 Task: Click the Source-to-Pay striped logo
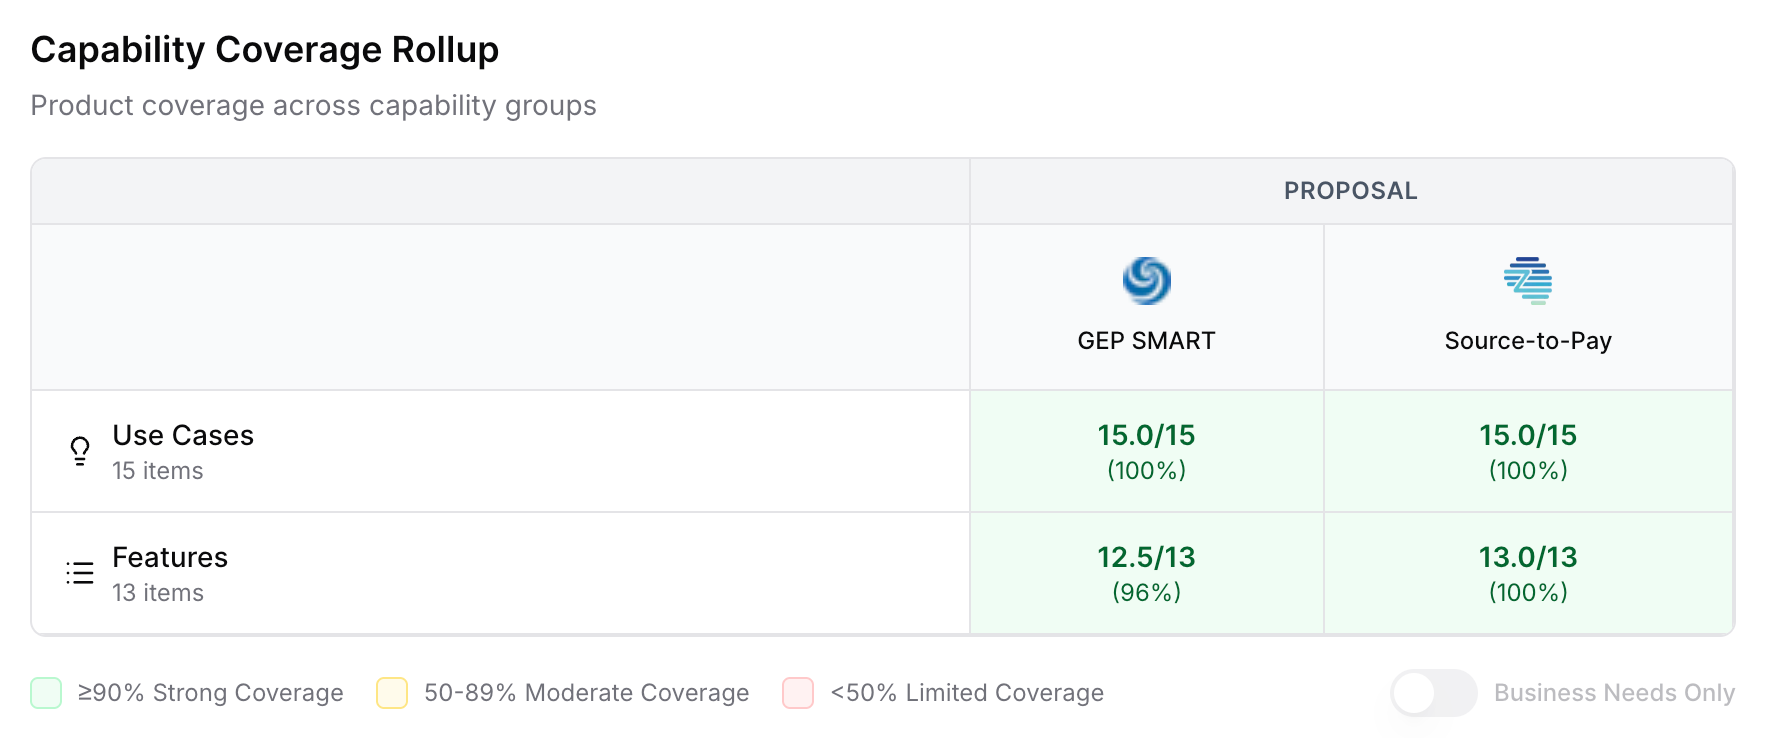[1527, 281]
